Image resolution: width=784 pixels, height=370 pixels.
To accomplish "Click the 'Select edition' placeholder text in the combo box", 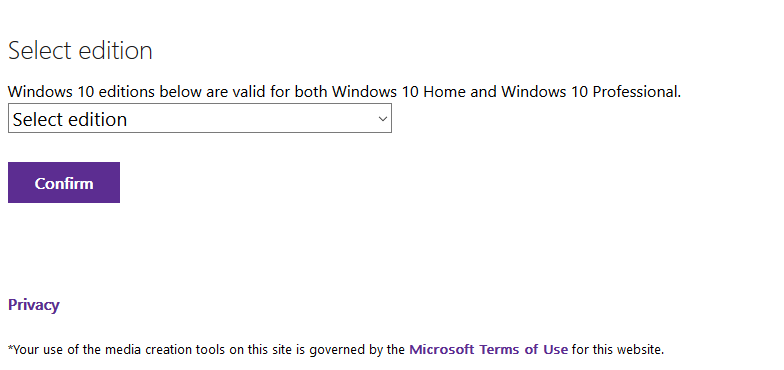I will pyautogui.click(x=70, y=119).
